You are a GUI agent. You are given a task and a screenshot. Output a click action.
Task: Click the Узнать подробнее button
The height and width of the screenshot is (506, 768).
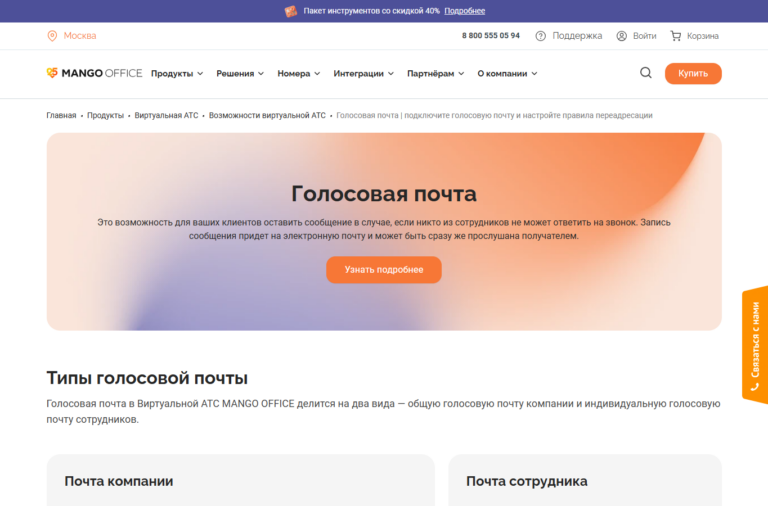pos(384,269)
